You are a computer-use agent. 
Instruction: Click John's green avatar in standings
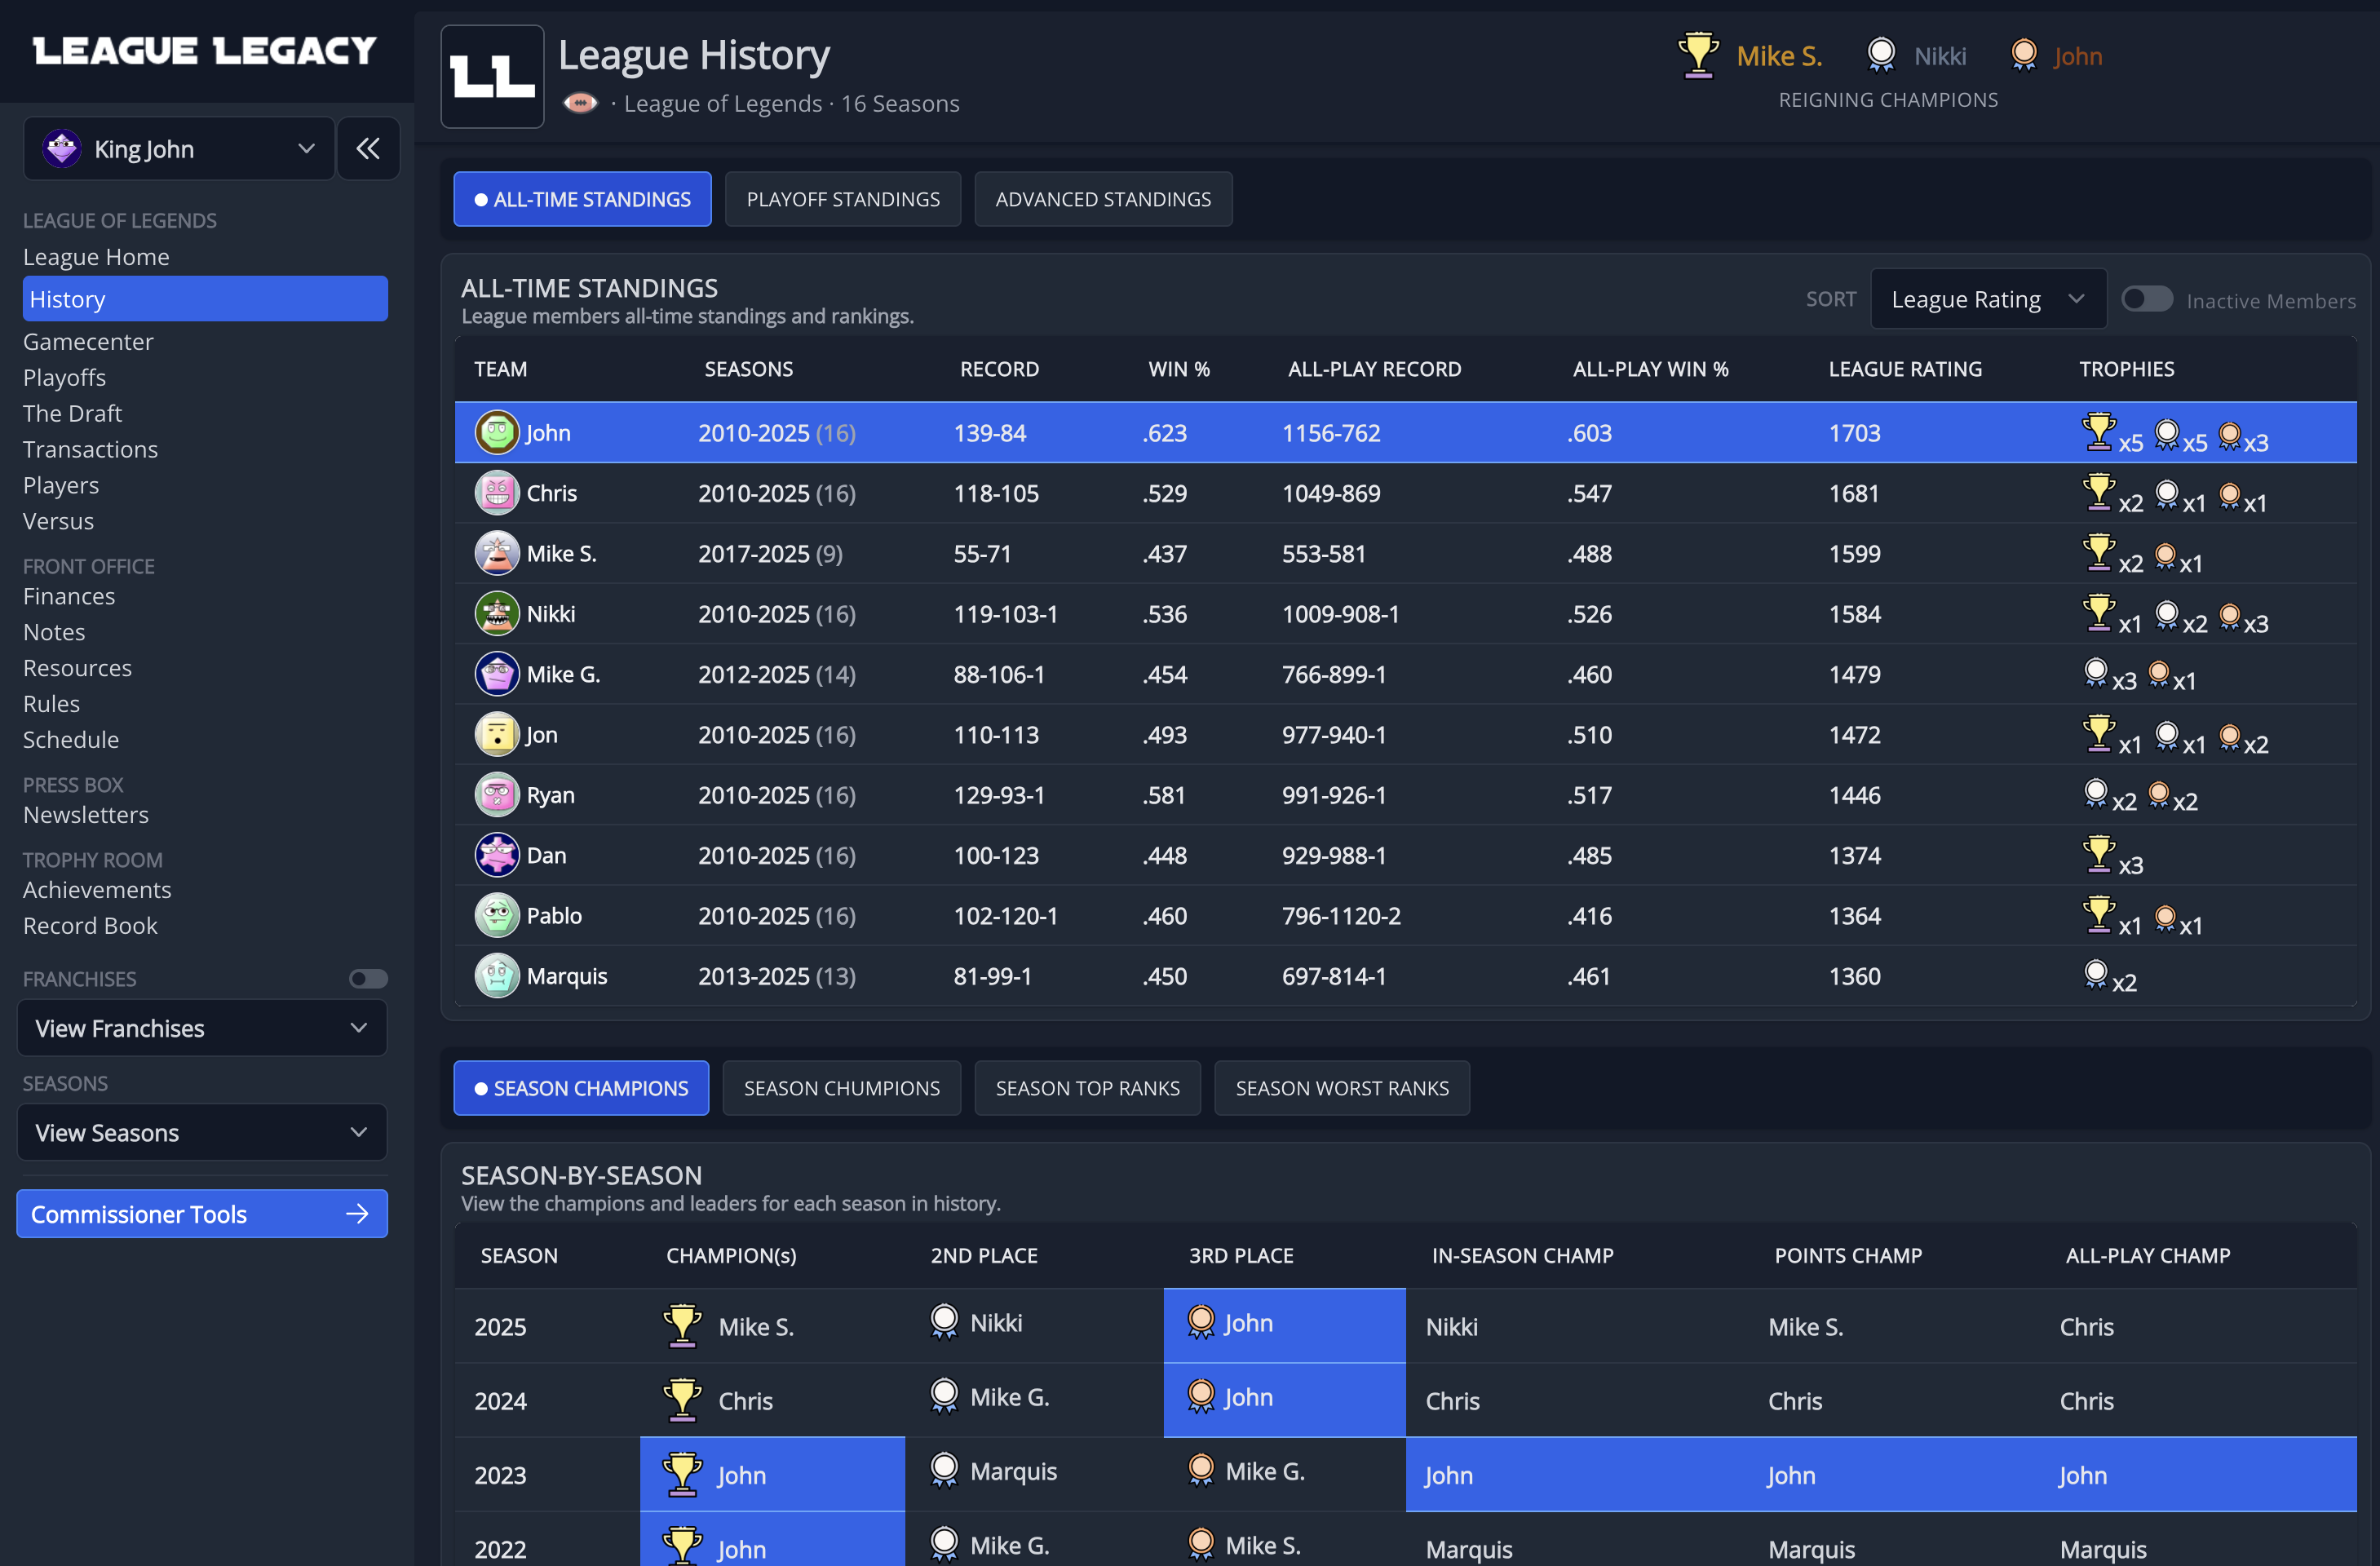click(497, 433)
